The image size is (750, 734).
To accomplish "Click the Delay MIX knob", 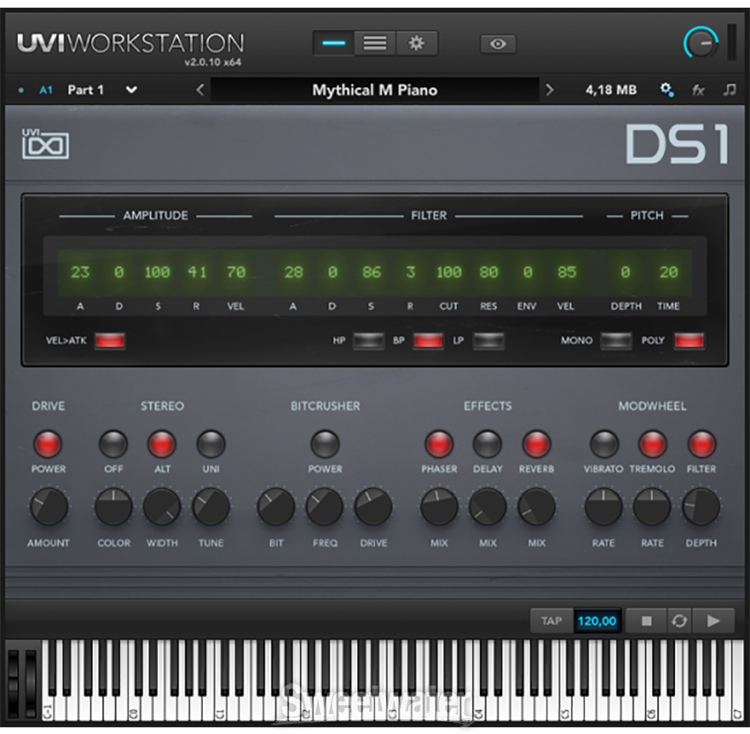I will (488, 507).
